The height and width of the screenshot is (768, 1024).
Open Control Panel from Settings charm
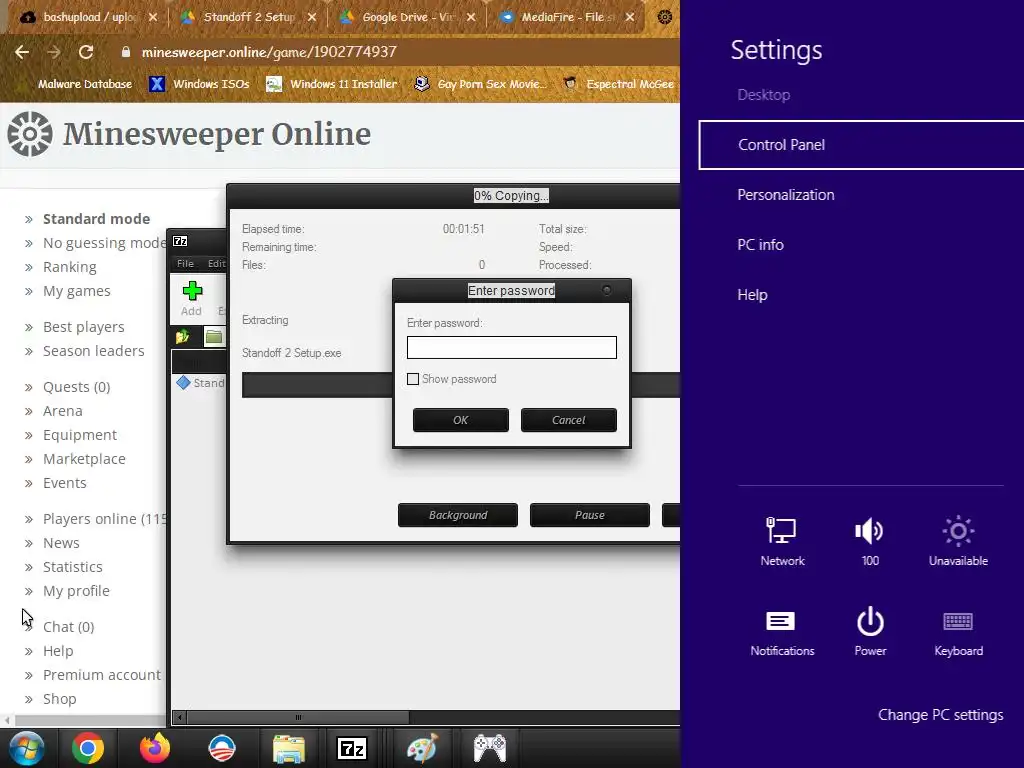[861, 145]
